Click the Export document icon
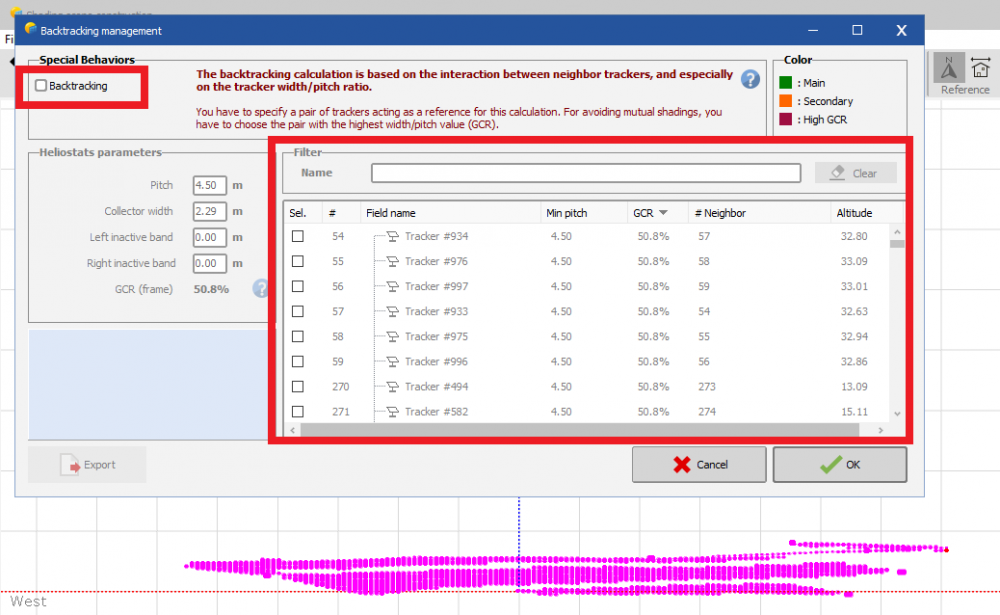Viewport: 1000px width, 615px height. point(70,465)
